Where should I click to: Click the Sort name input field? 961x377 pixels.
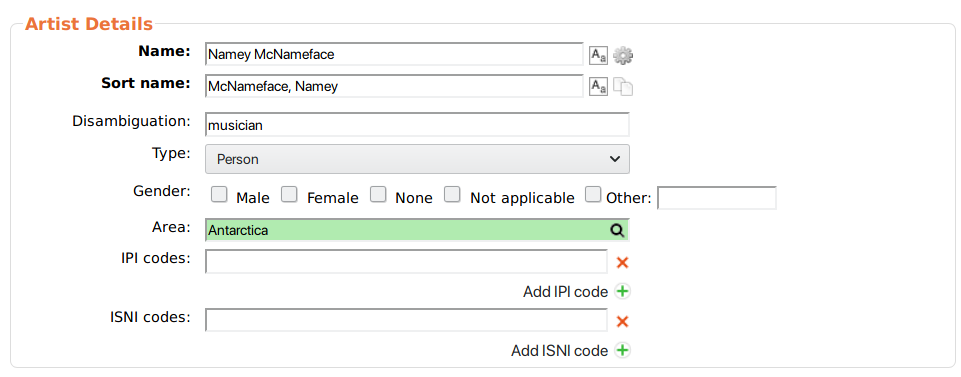coord(394,86)
